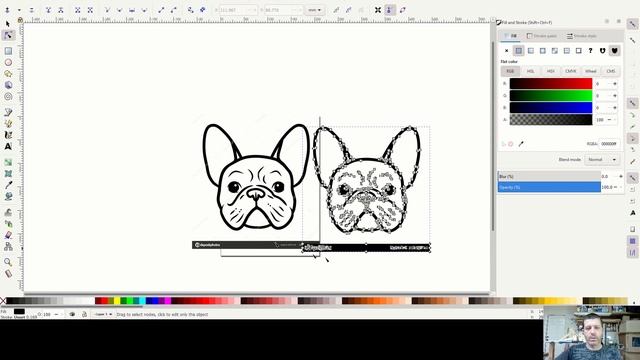
Task: Increase the G channel value stepper
Action: point(615,96)
